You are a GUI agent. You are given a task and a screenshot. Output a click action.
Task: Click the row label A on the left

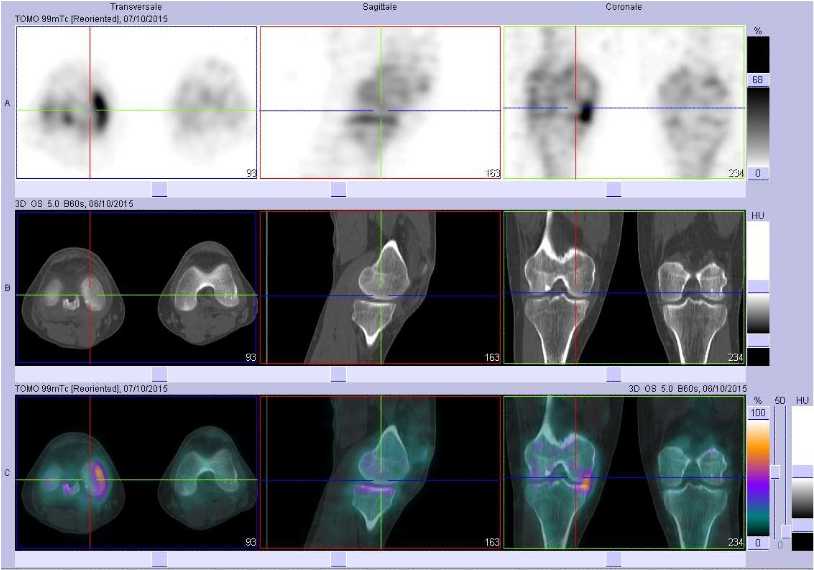click(x=7, y=103)
